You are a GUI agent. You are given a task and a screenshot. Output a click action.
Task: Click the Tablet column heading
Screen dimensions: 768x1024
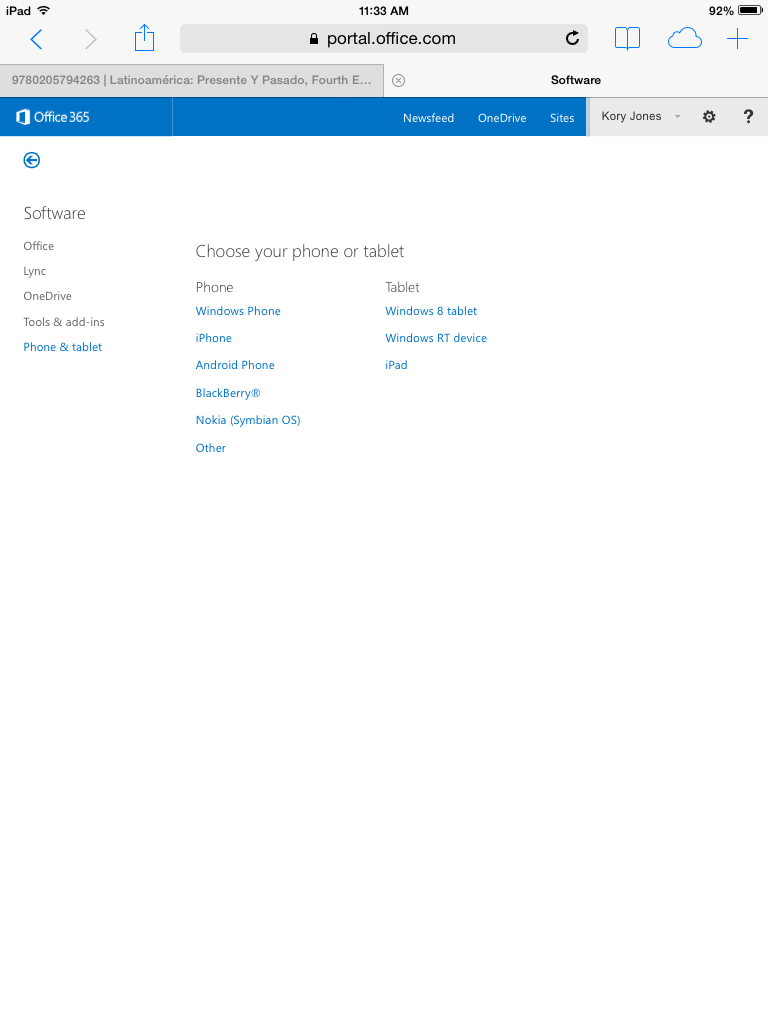(x=402, y=287)
